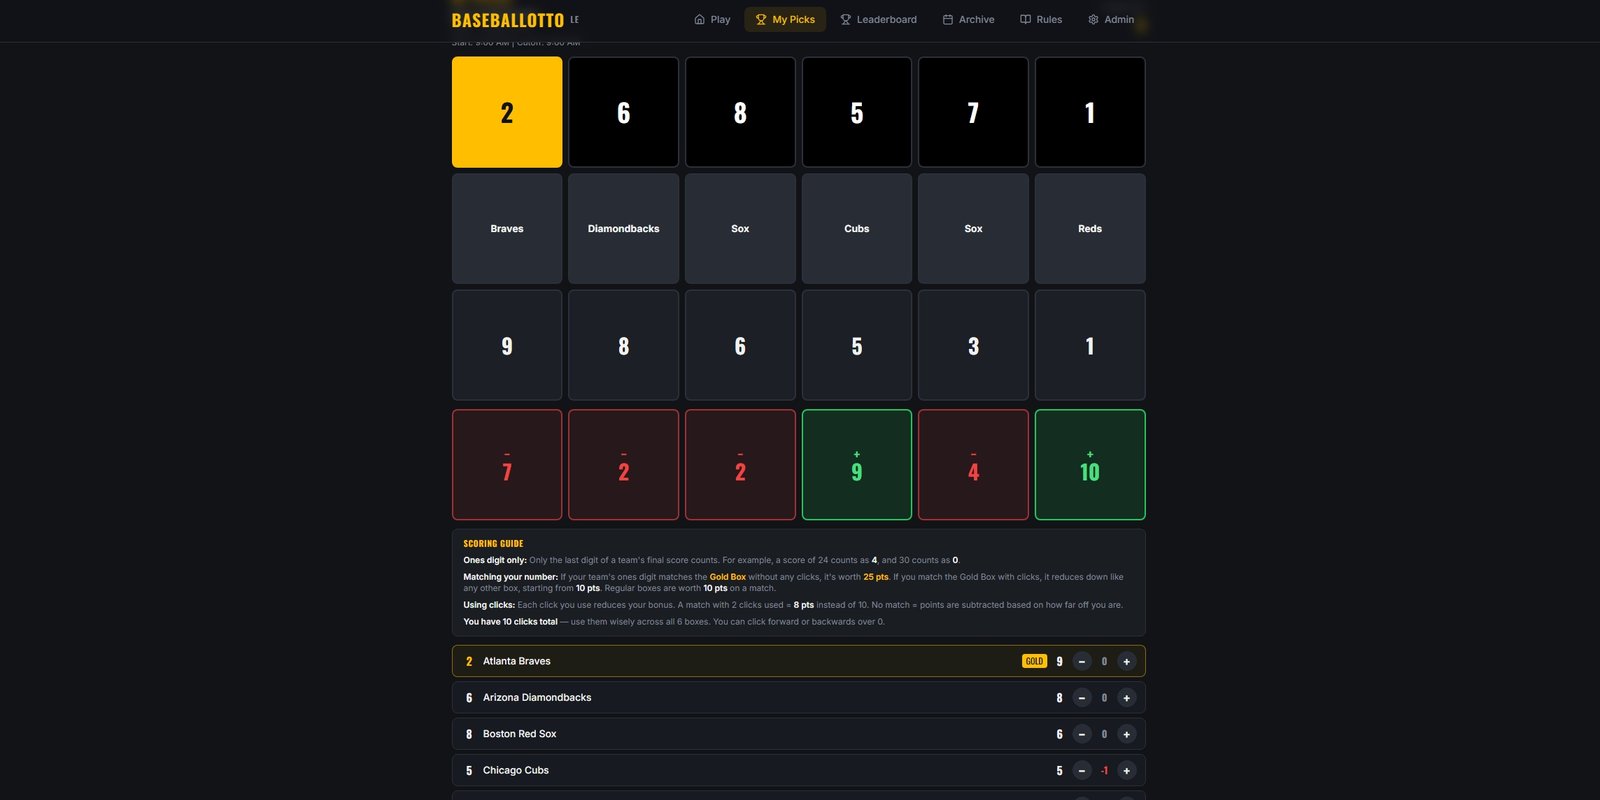Open the Archive section

[x=968, y=19]
